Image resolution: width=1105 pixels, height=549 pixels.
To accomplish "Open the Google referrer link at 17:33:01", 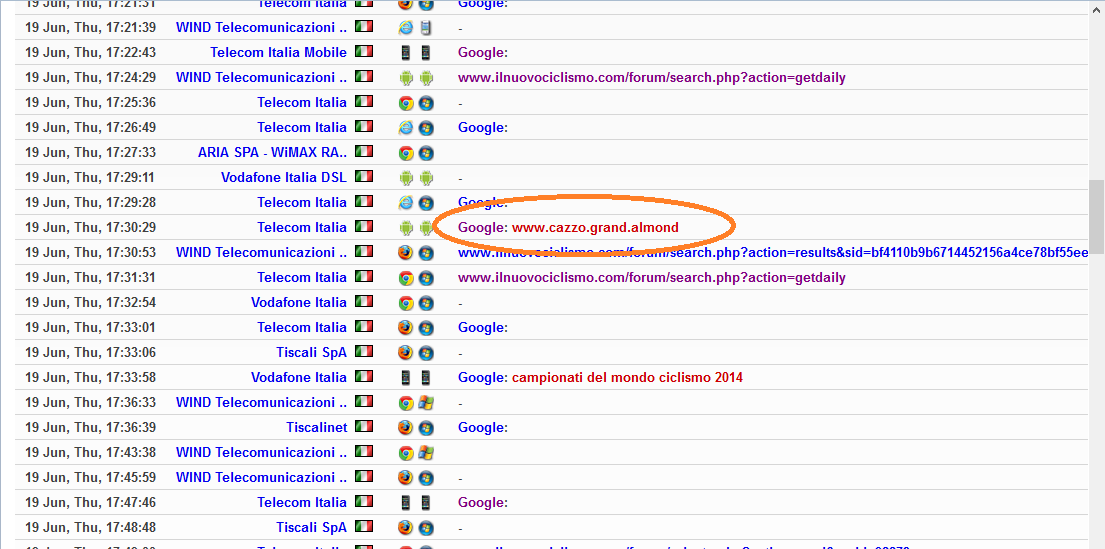I will click(481, 328).
